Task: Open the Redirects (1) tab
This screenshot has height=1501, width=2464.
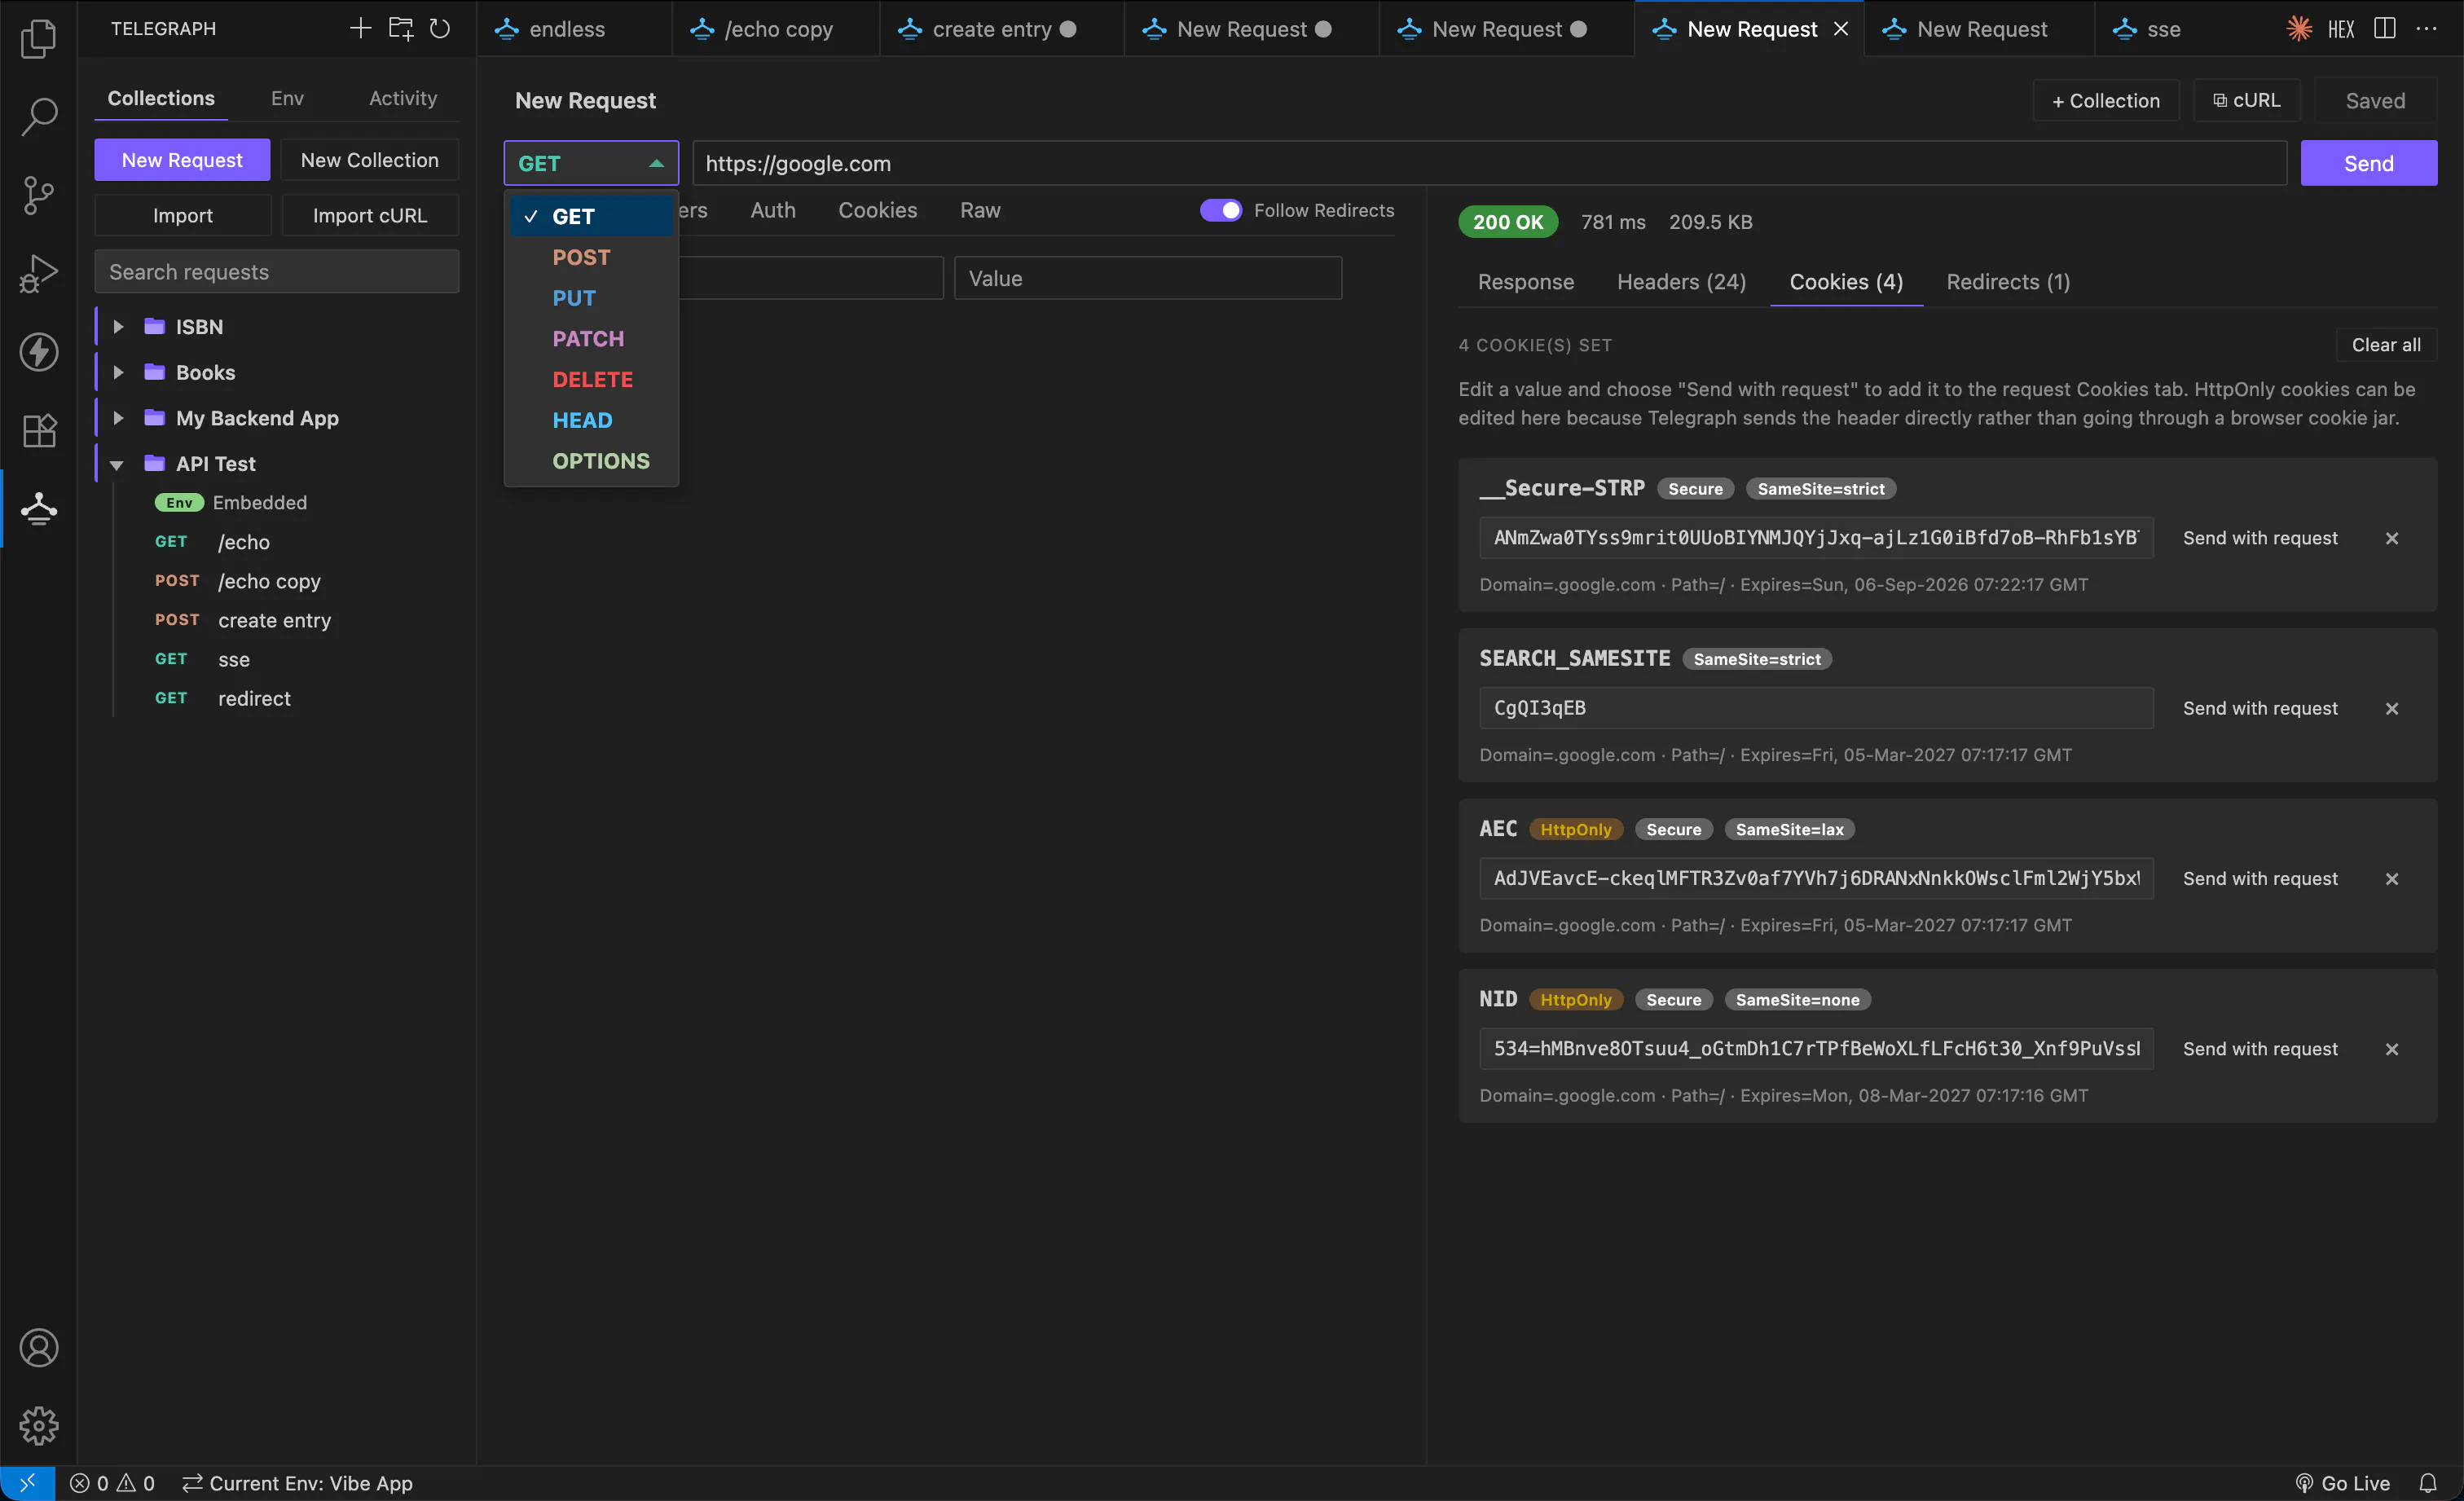Action: (x=2007, y=282)
